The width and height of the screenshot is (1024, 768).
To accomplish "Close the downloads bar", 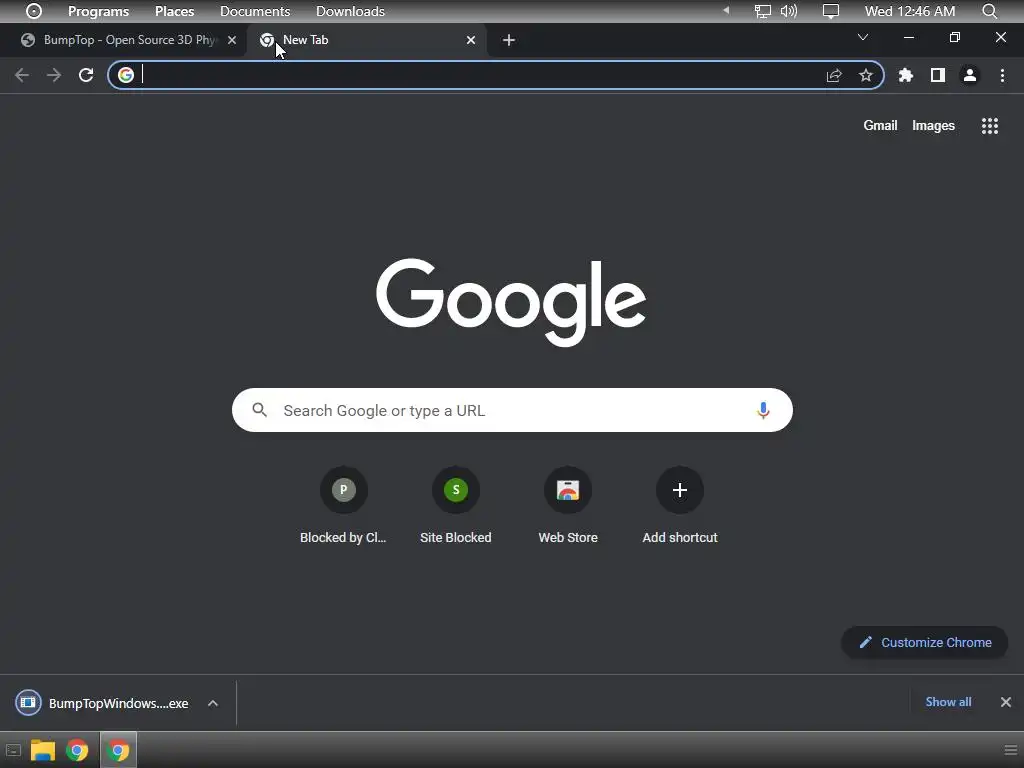I will click(1006, 702).
